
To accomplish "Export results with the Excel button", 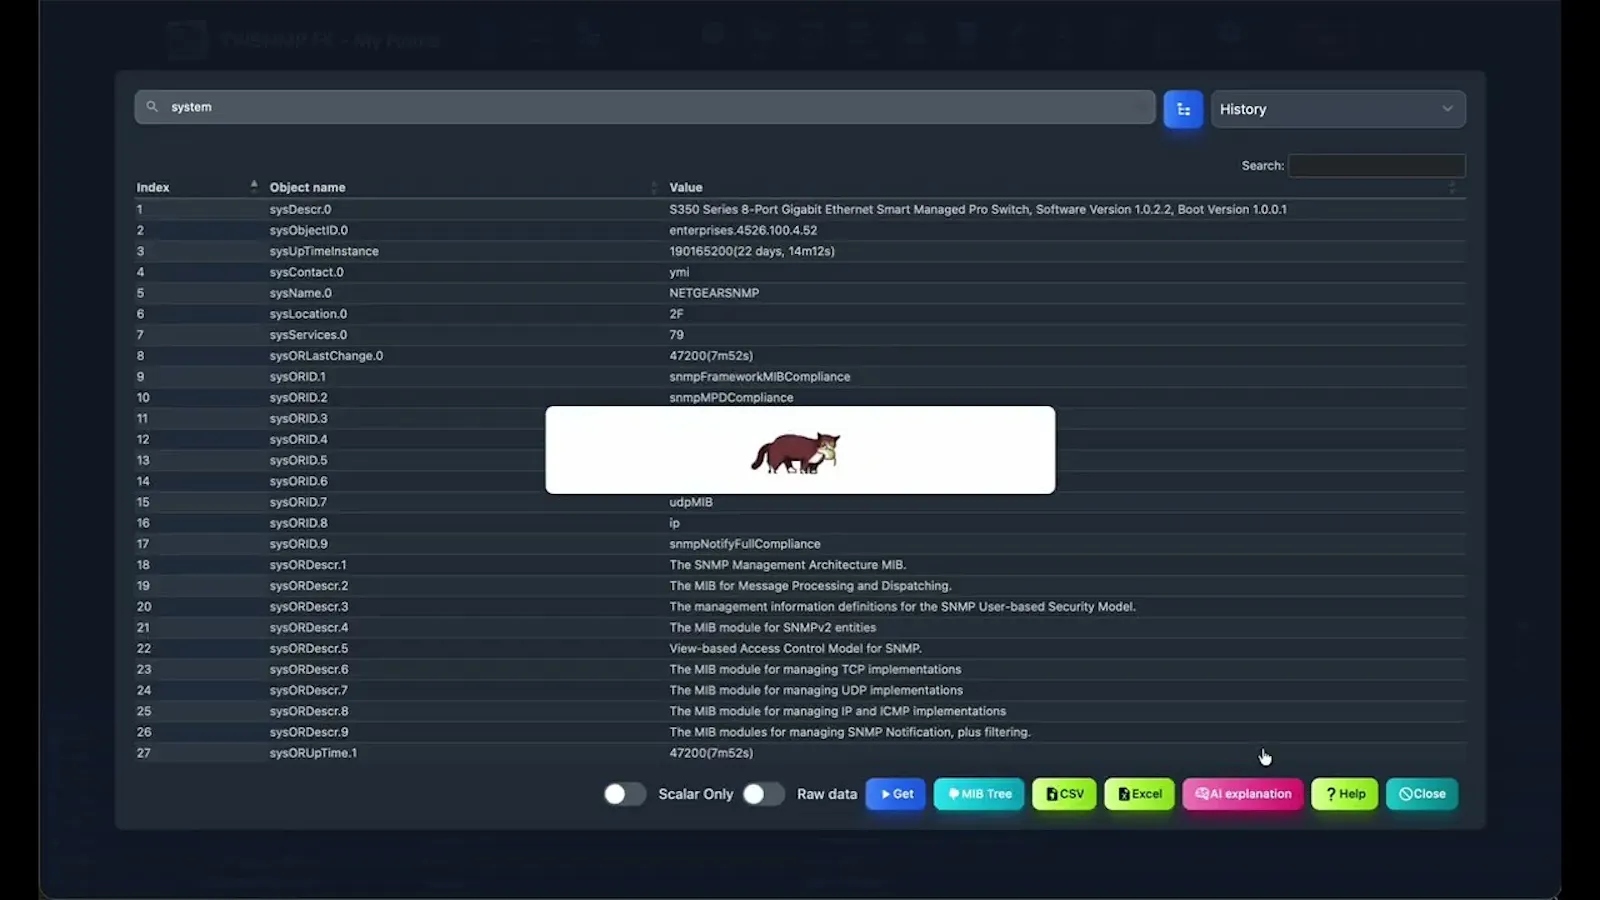I will tap(1140, 794).
